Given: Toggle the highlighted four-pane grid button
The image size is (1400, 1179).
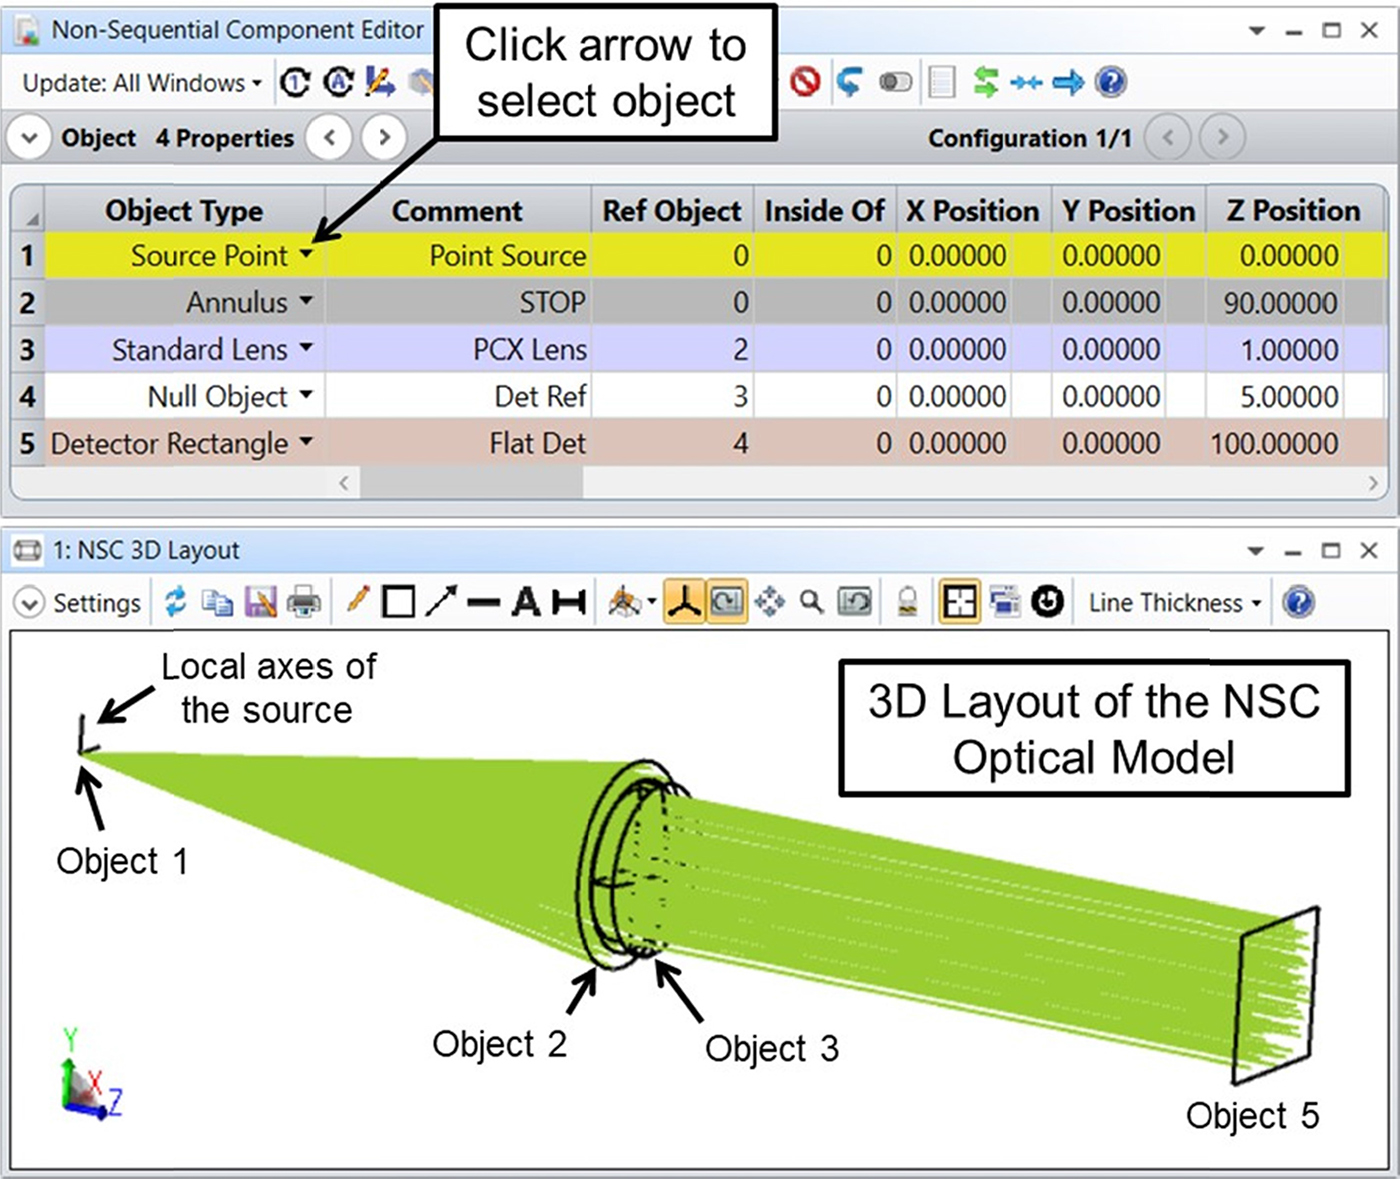Looking at the screenshot, I should click(959, 602).
